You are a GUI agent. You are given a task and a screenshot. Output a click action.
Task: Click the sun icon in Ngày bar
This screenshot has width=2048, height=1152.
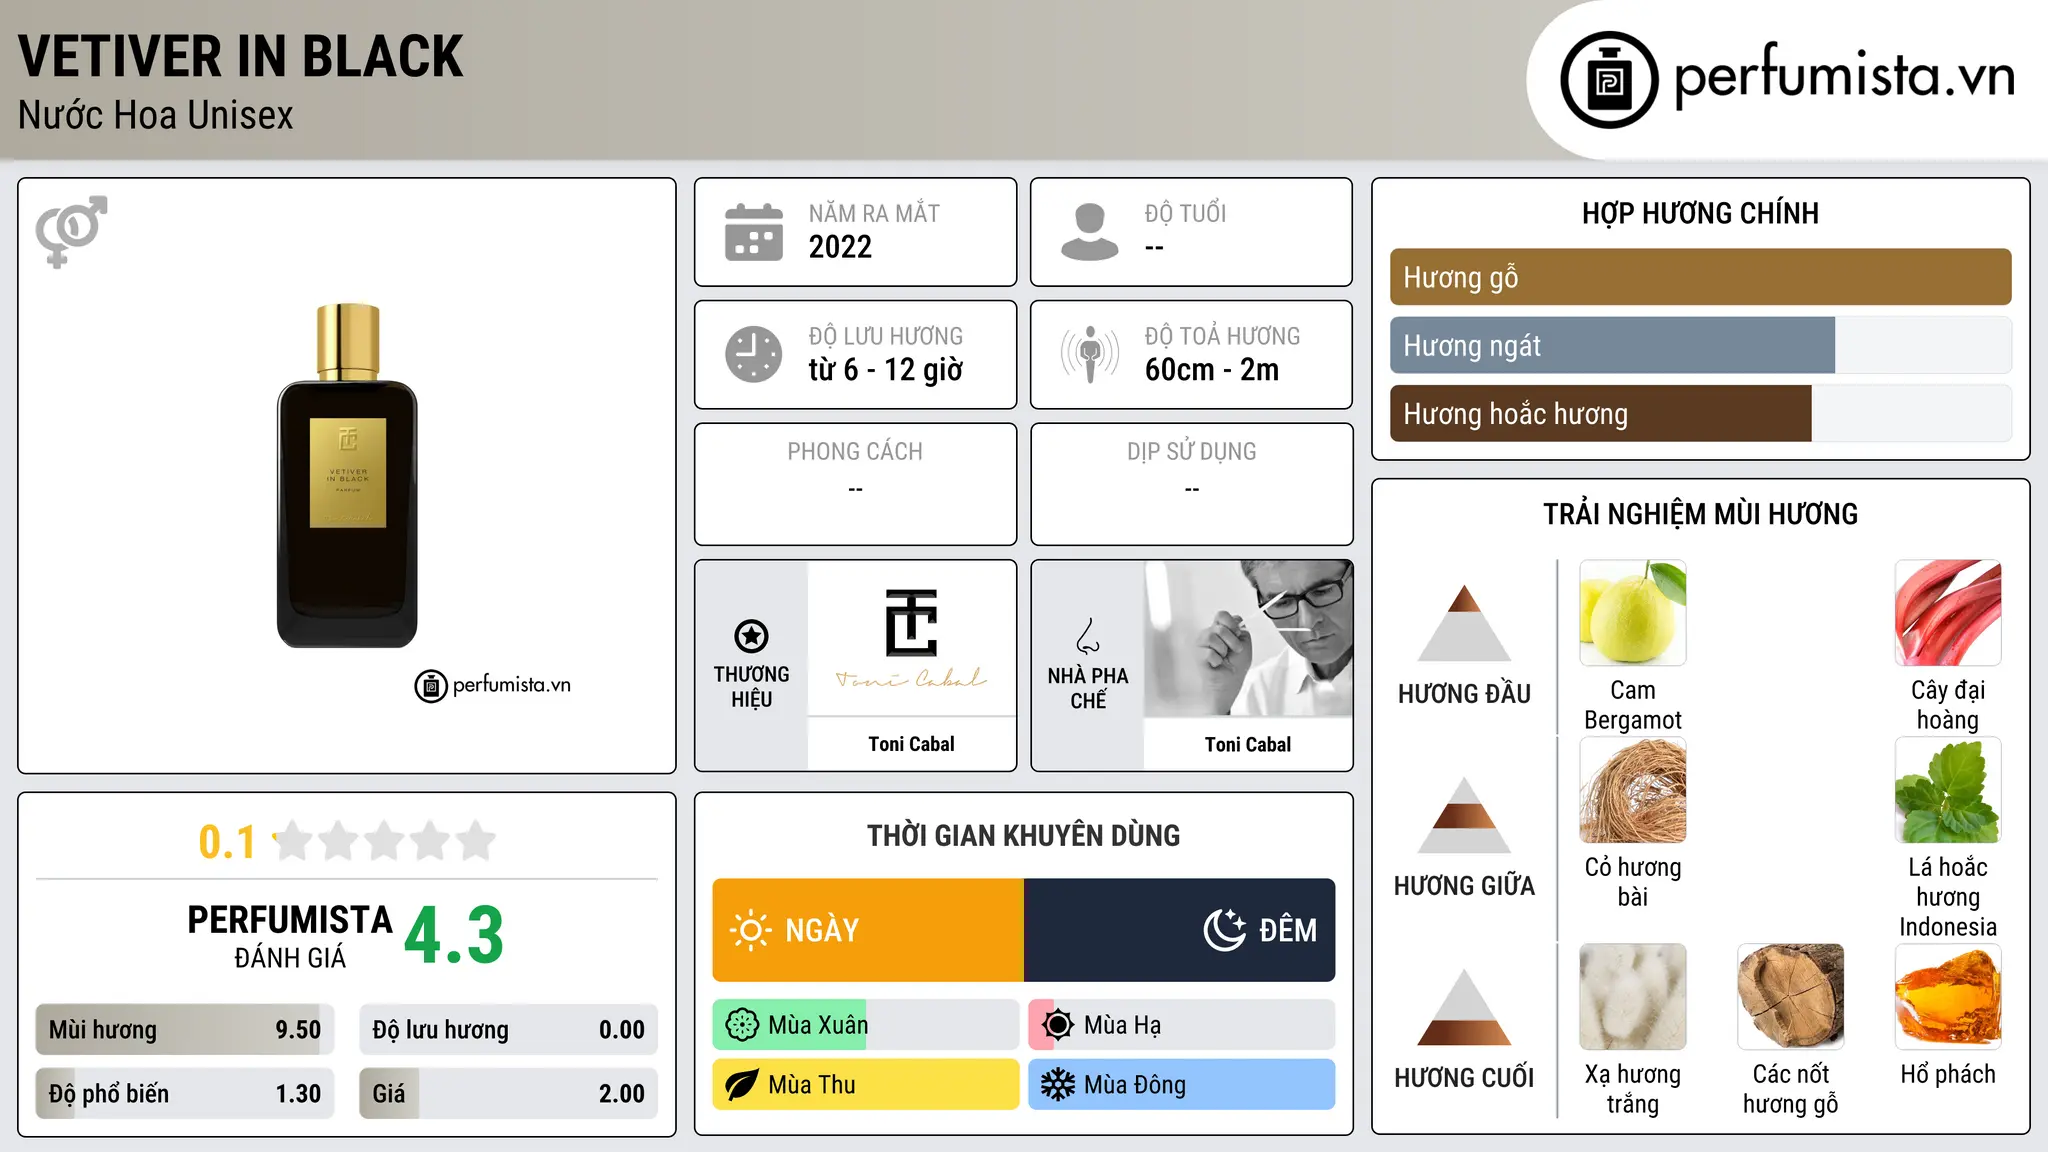751,930
